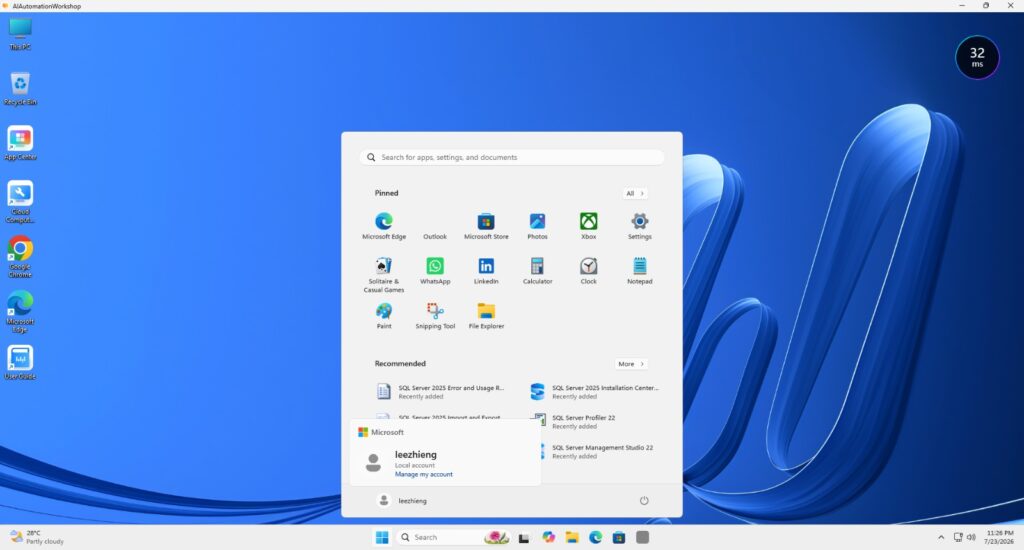Open Microsoft Store from the taskbar
This screenshot has height=550, width=1024.
[619, 537]
